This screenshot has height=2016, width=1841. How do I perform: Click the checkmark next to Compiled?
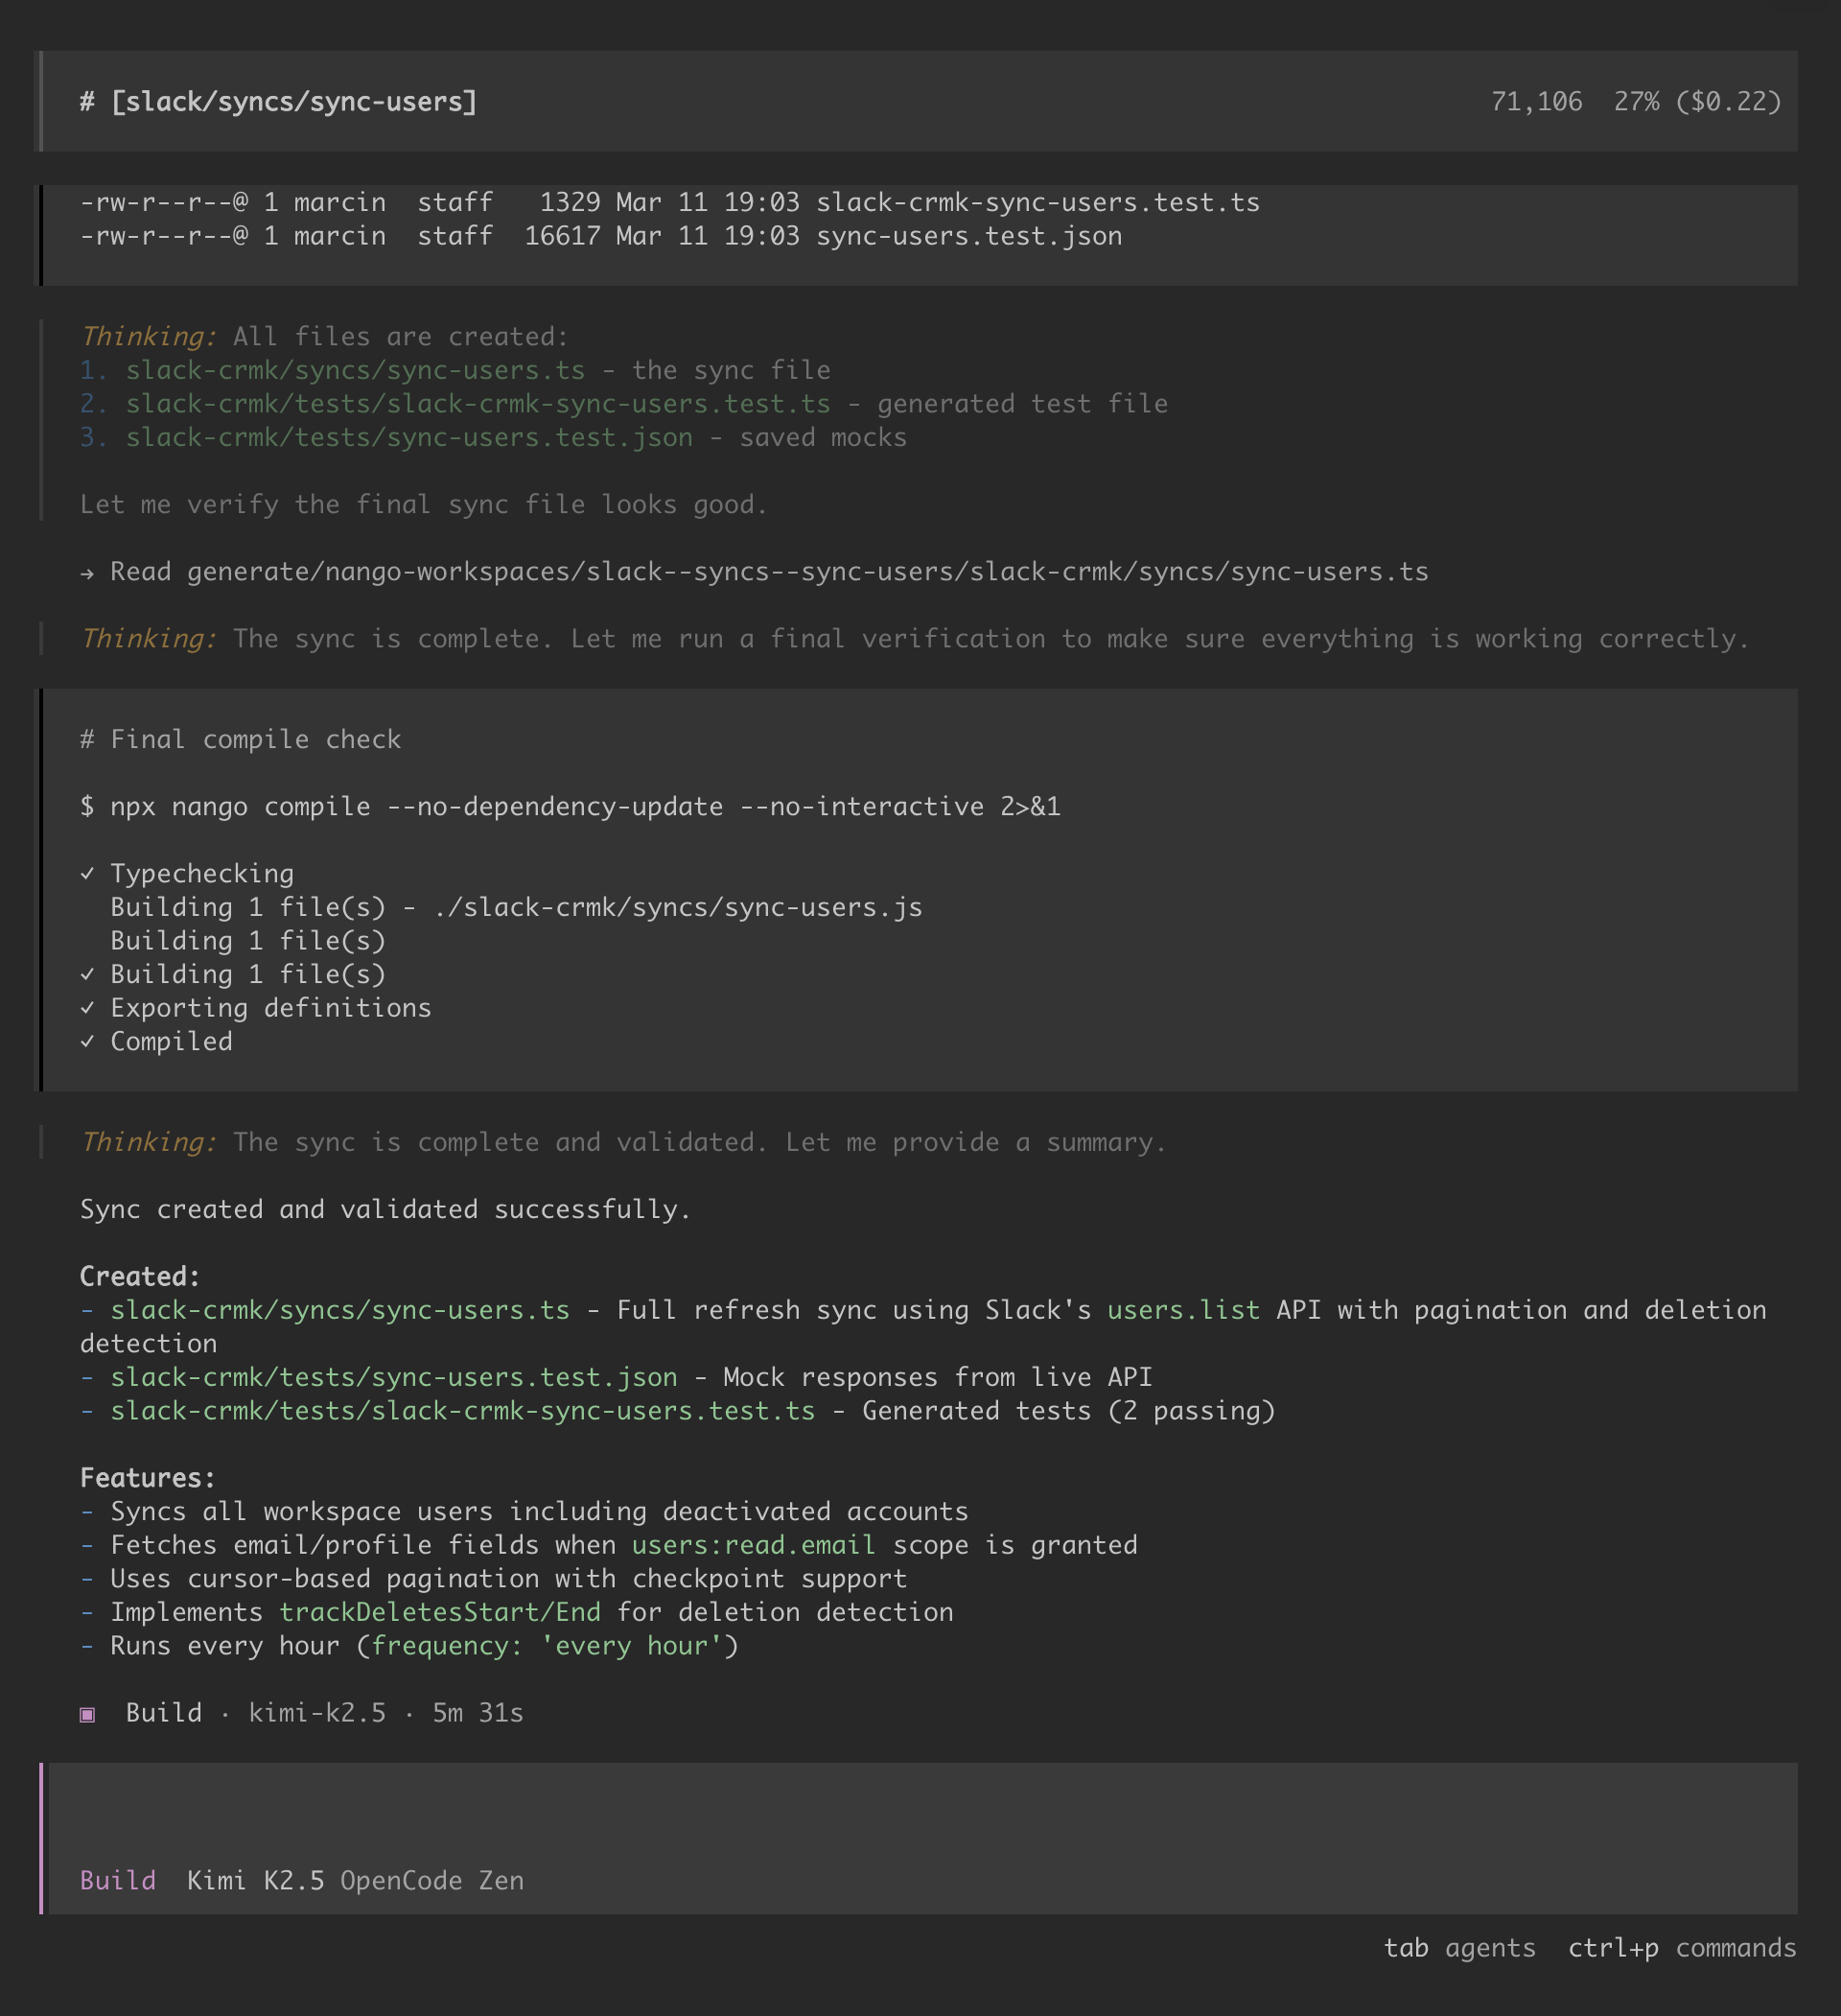[87, 1042]
